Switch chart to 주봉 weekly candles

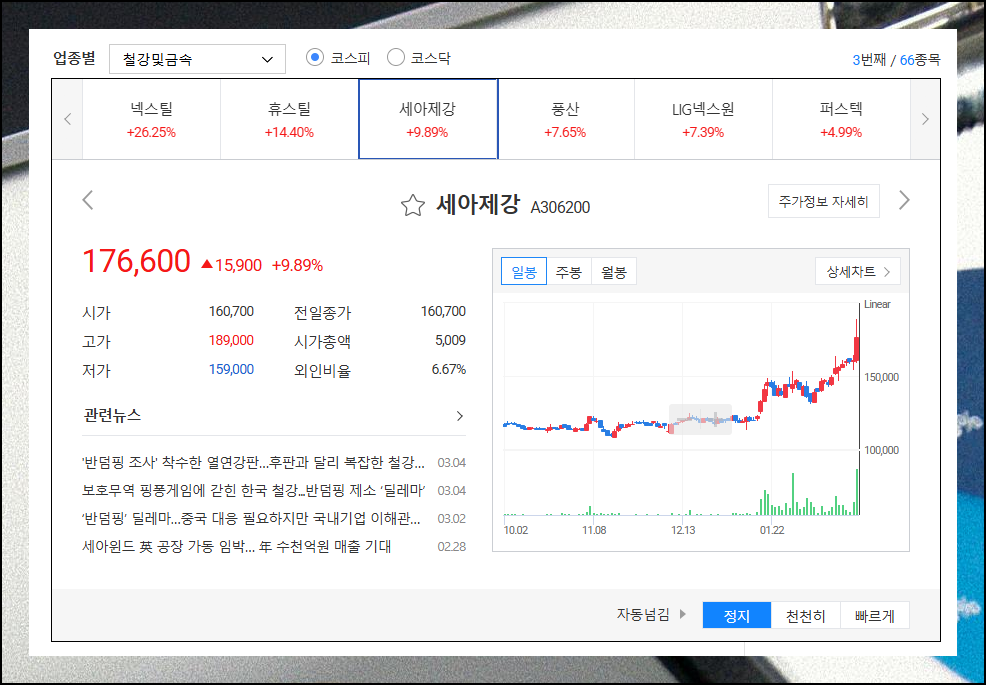(x=569, y=272)
